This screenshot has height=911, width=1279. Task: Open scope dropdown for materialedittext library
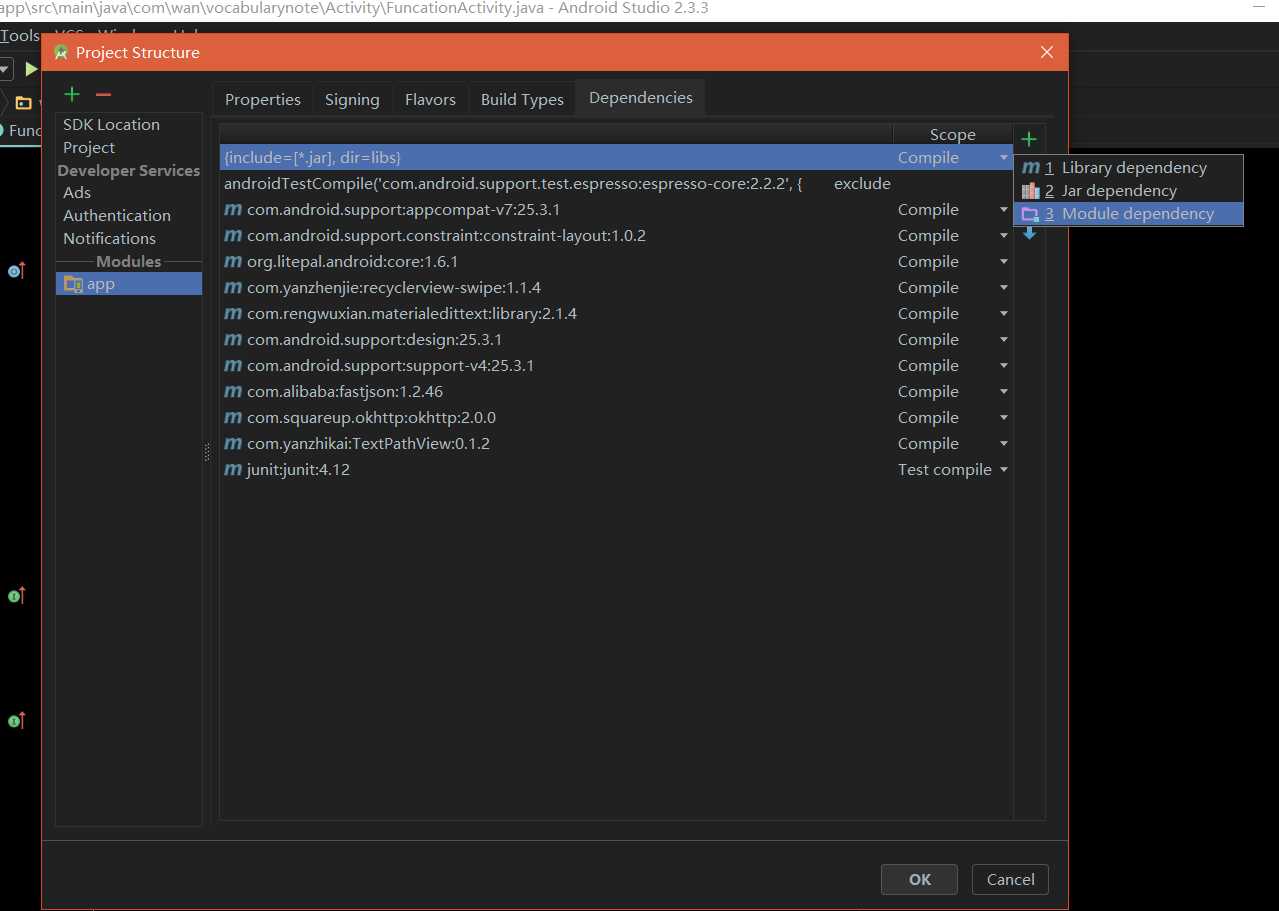point(1003,314)
